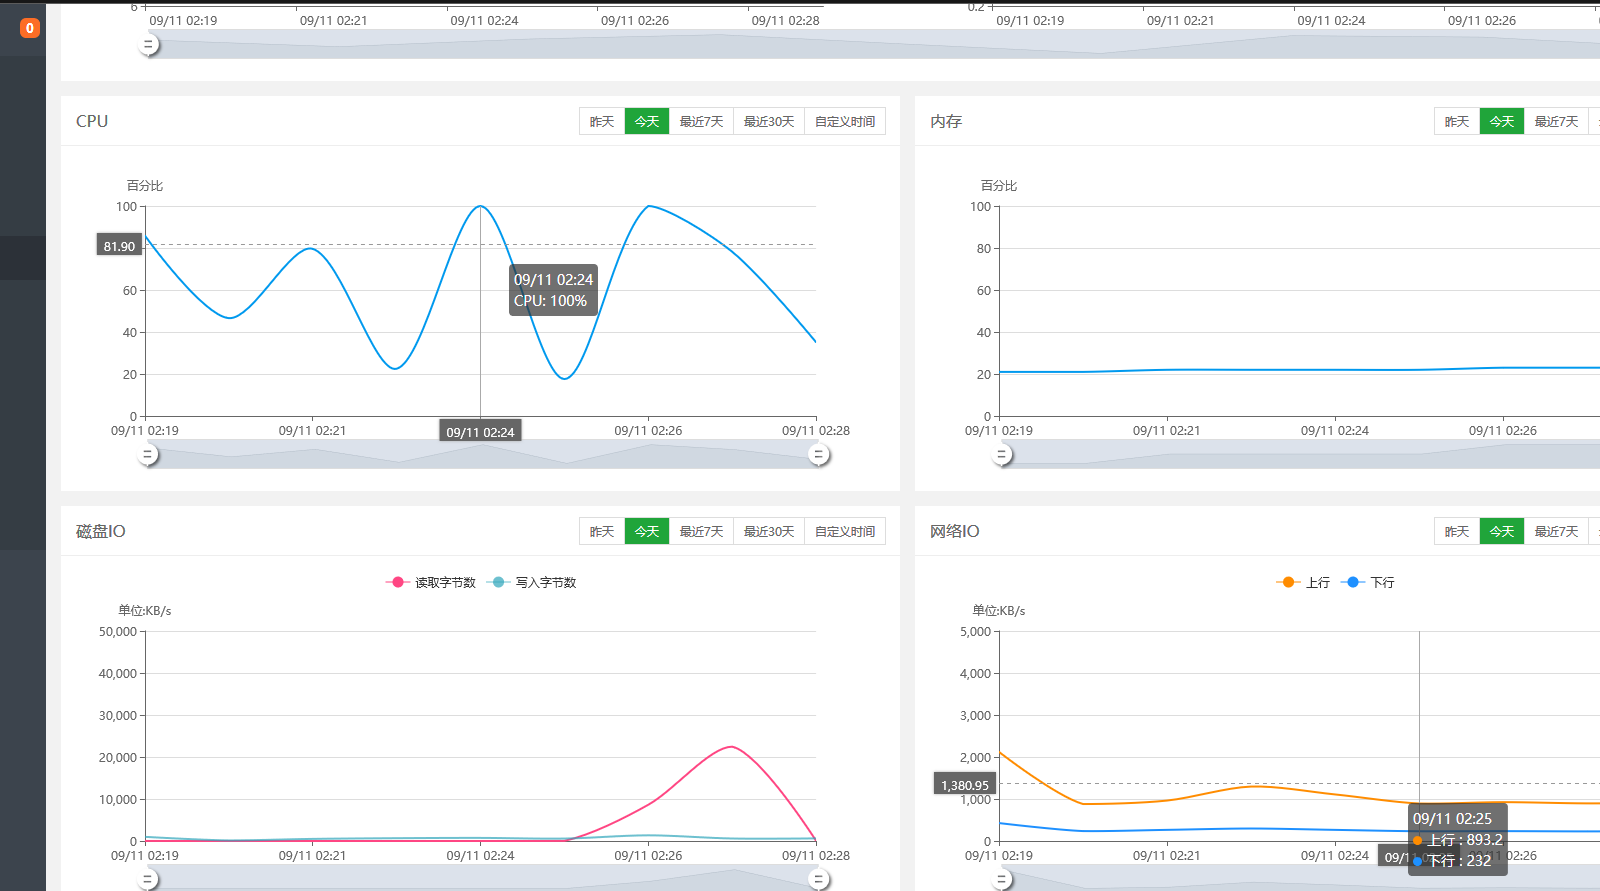Click CPU chart data zoom bar
Image resolution: width=1600 pixels, height=891 pixels.
(x=483, y=455)
